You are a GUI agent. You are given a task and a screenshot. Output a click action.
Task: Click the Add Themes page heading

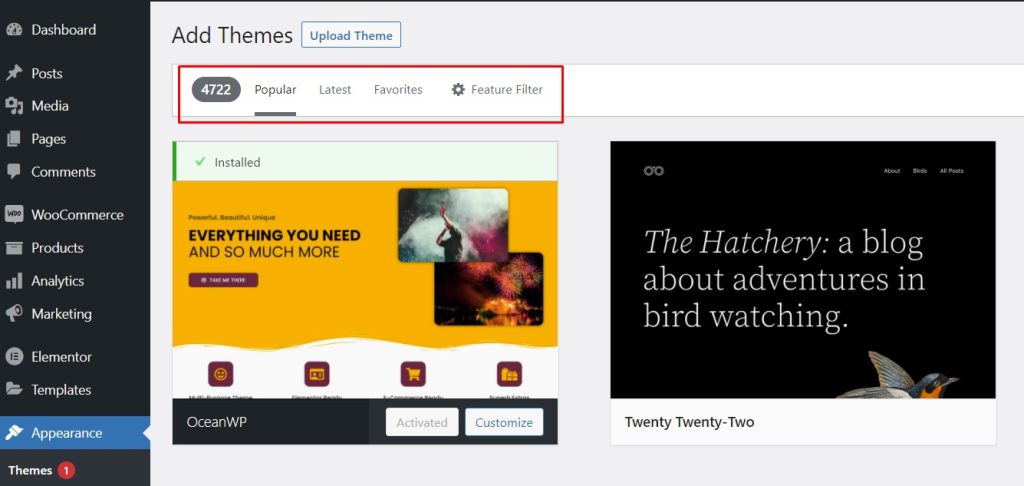tap(232, 35)
